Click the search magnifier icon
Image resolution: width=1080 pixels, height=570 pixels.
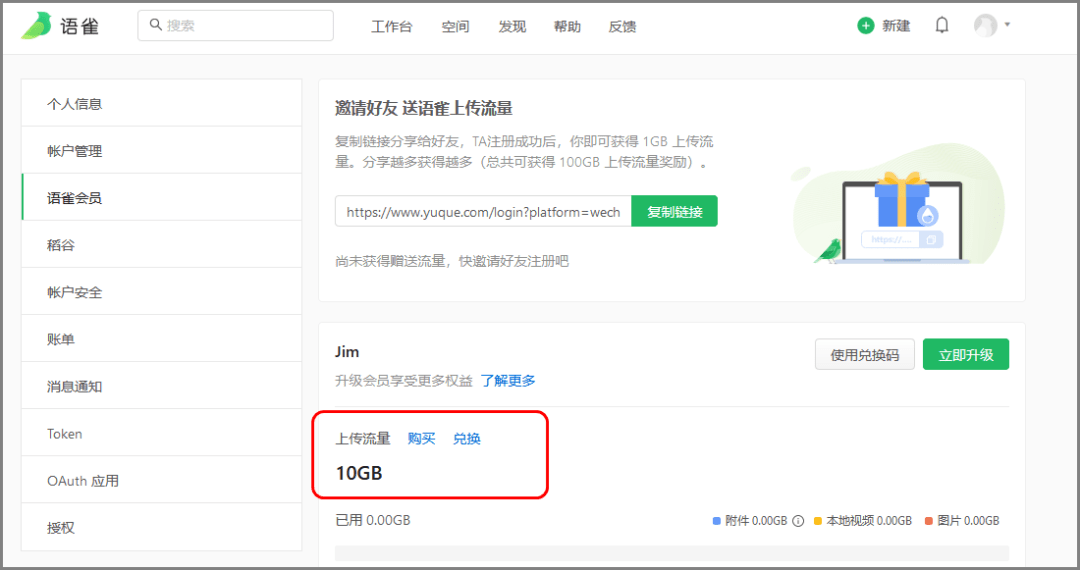pyautogui.click(x=156, y=25)
